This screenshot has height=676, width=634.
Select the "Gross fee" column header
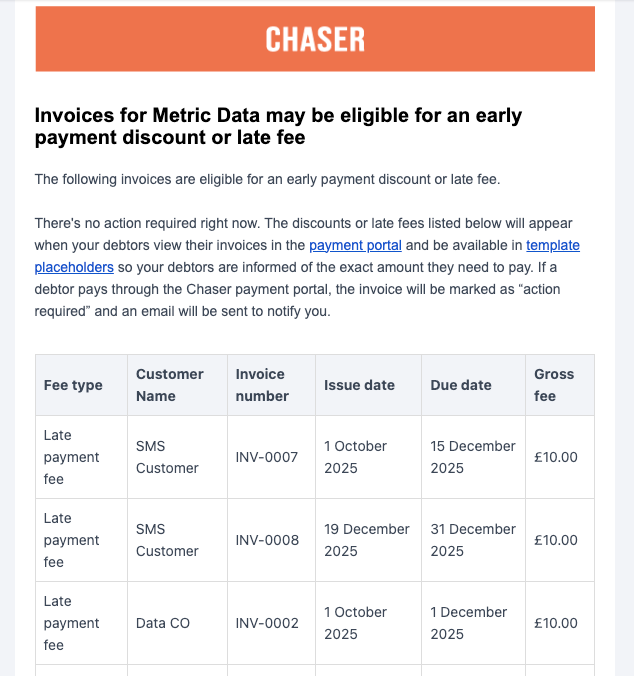(x=554, y=385)
